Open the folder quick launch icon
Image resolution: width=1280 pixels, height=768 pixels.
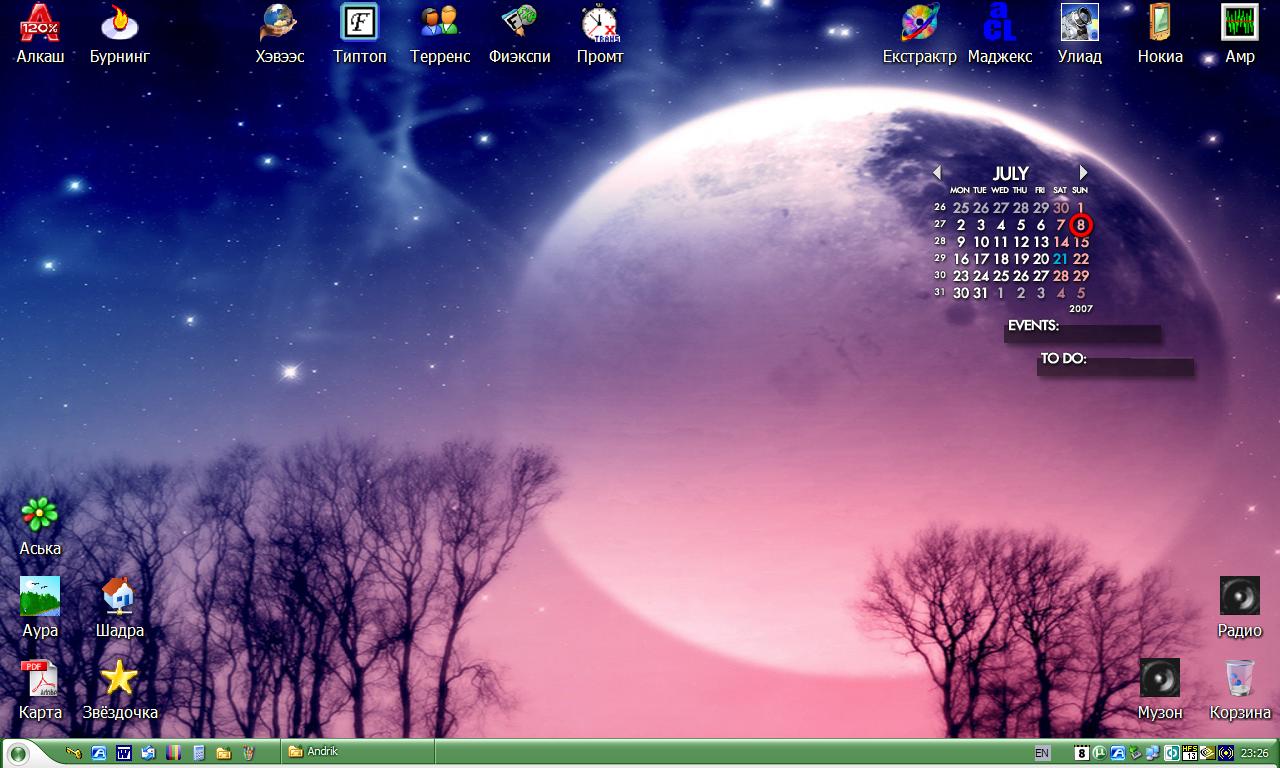pos(223,753)
